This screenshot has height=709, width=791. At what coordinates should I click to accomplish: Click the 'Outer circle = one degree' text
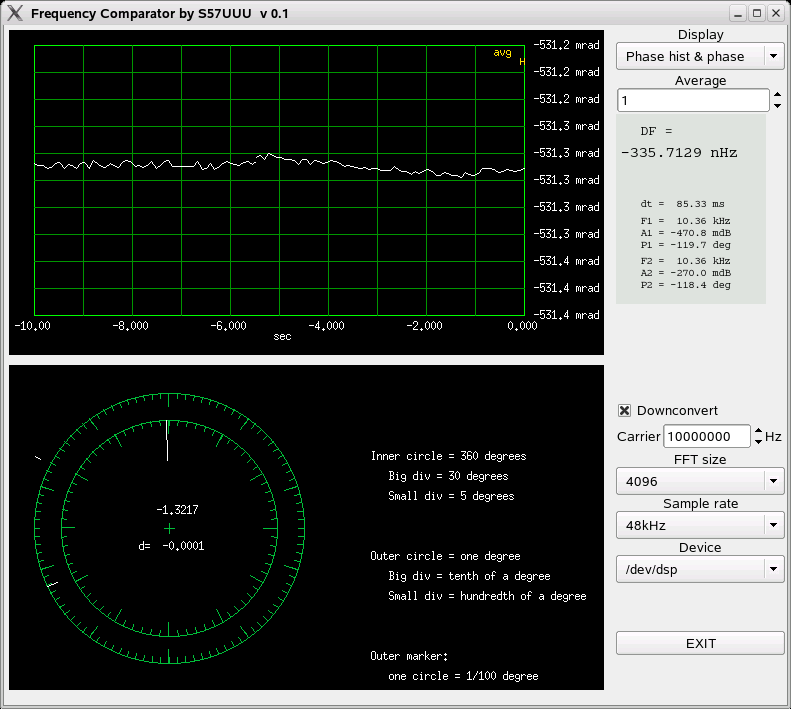(x=445, y=556)
